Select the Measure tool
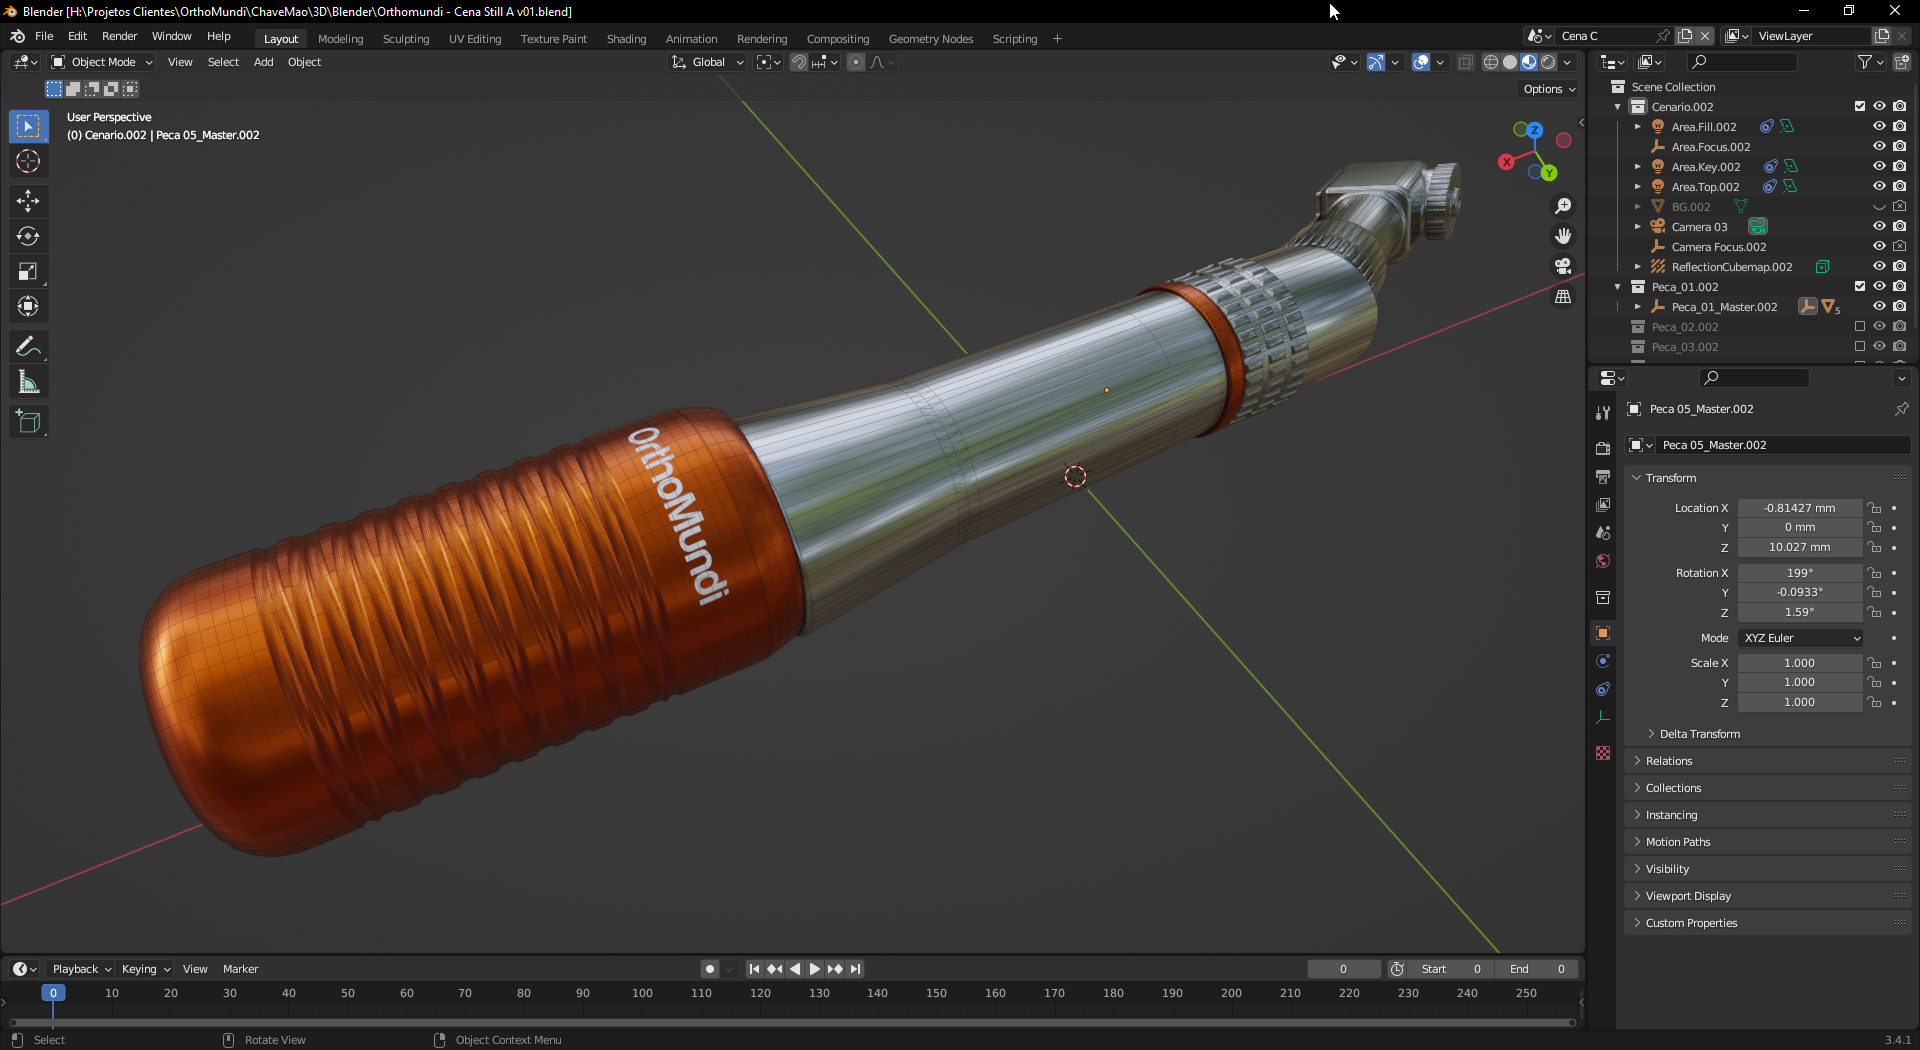This screenshot has height=1050, width=1920. [28, 381]
